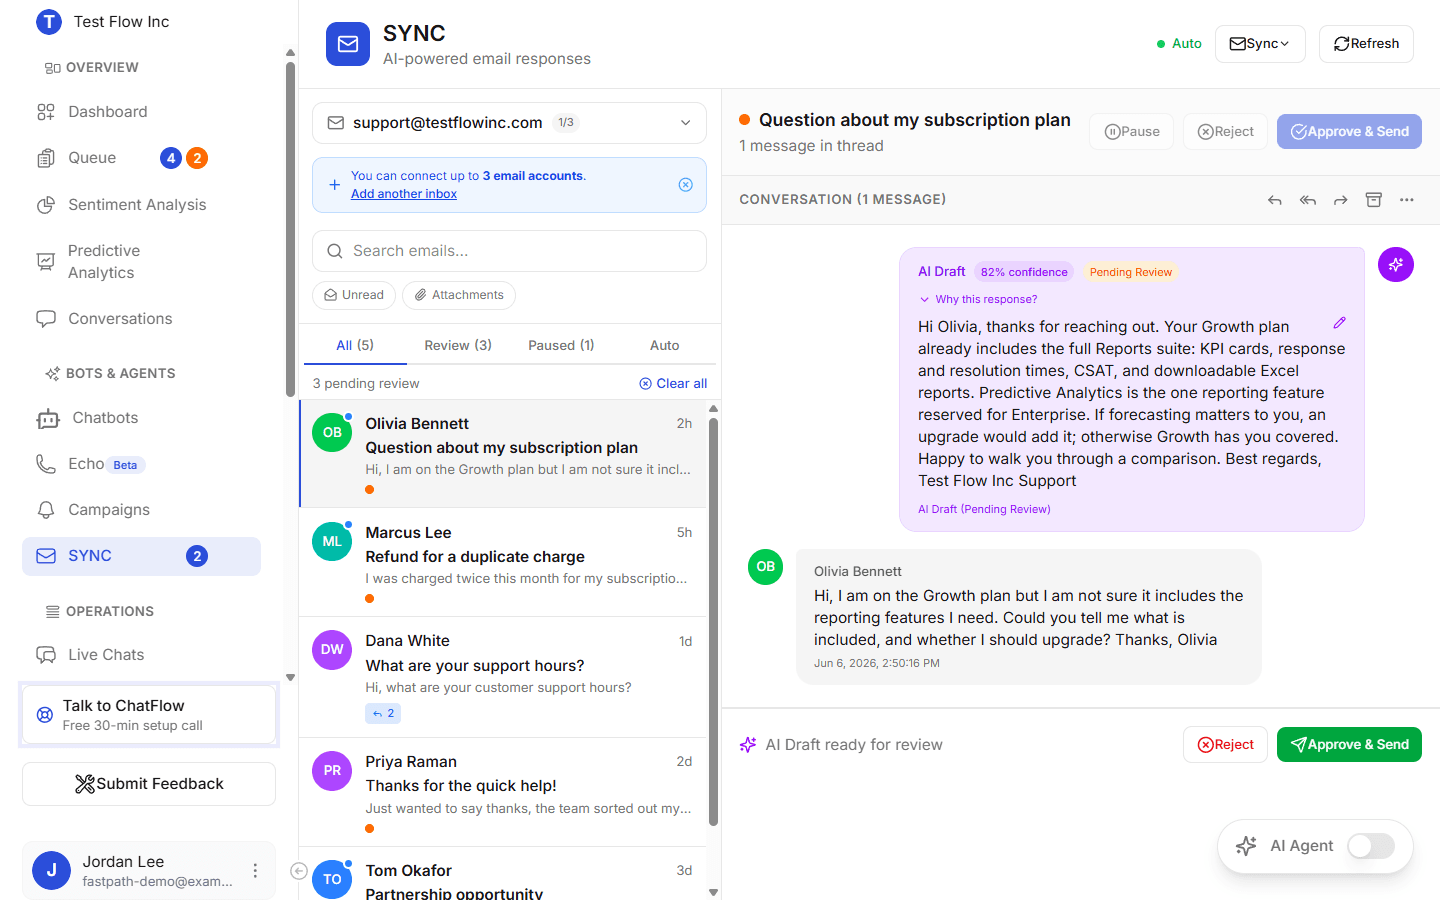Open Marcus Lee refund email

tap(503, 563)
